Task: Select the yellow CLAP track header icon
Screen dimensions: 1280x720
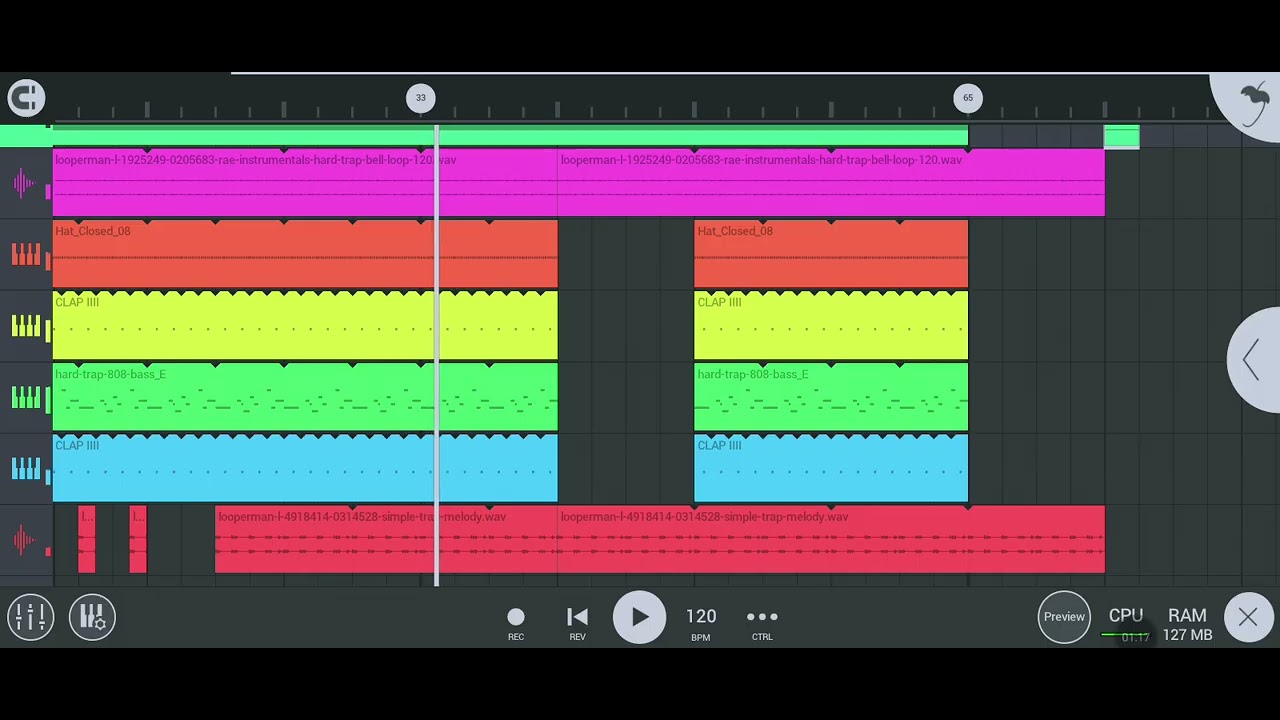Action: point(25,326)
